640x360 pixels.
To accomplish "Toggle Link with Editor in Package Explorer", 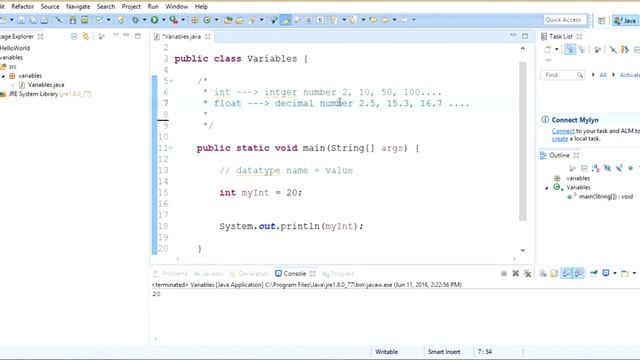I will (85, 36).
